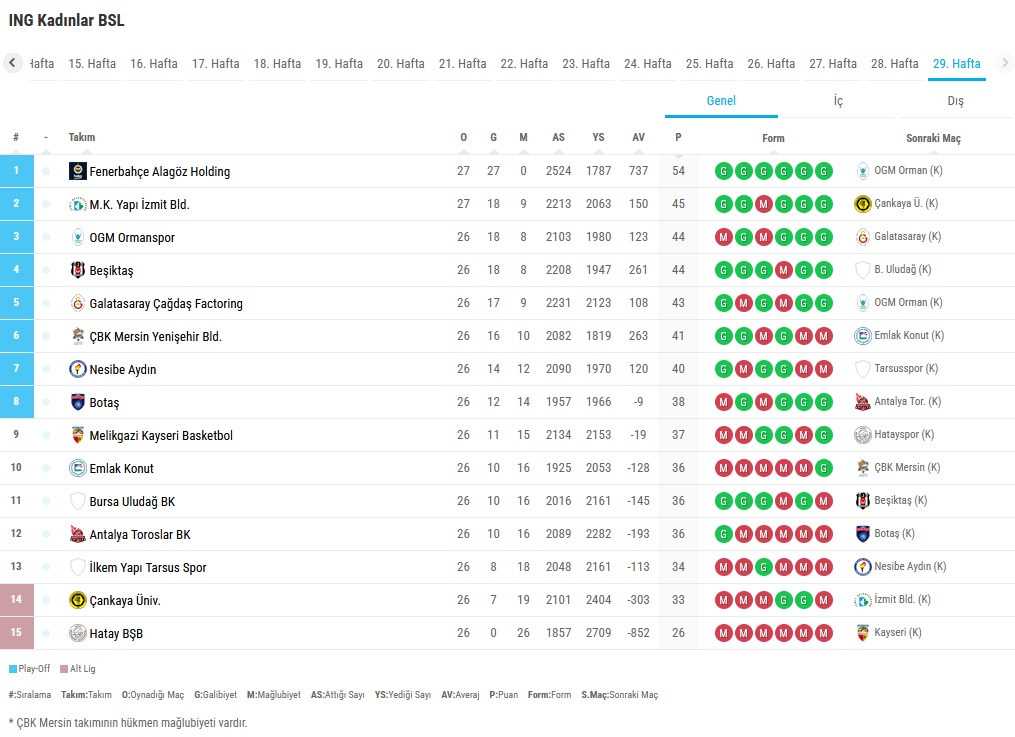Click Emlak Konut's latest G form badge

823,468
